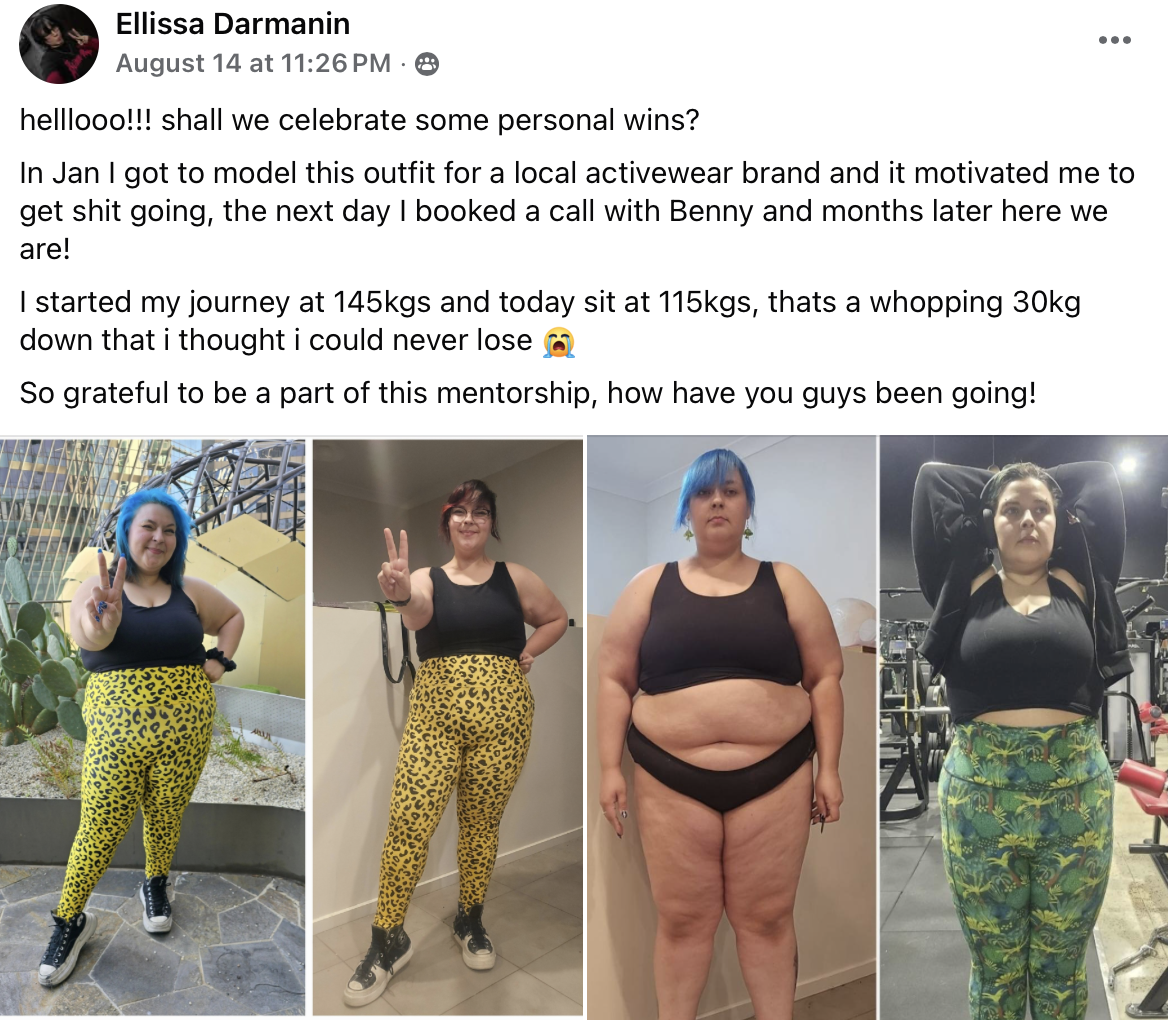Open the outdoor photo with cactus plants
This screenshot has height=1020, width=1168.
pyautogui.click(x=152, y=726)
